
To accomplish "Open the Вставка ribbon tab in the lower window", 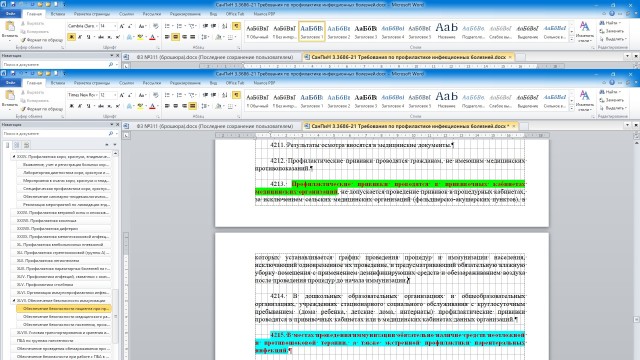I will [x=58, y=83].
